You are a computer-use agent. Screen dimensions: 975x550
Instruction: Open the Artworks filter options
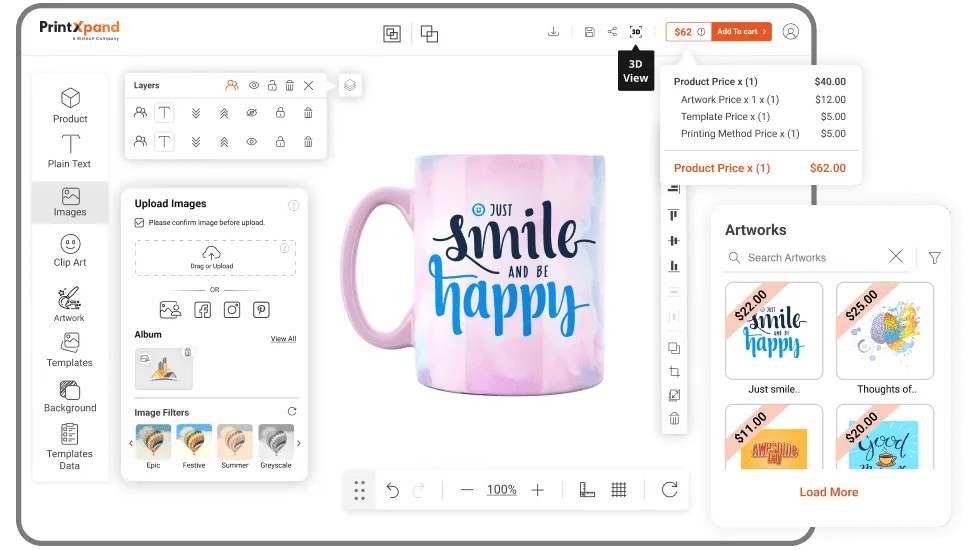935,257
